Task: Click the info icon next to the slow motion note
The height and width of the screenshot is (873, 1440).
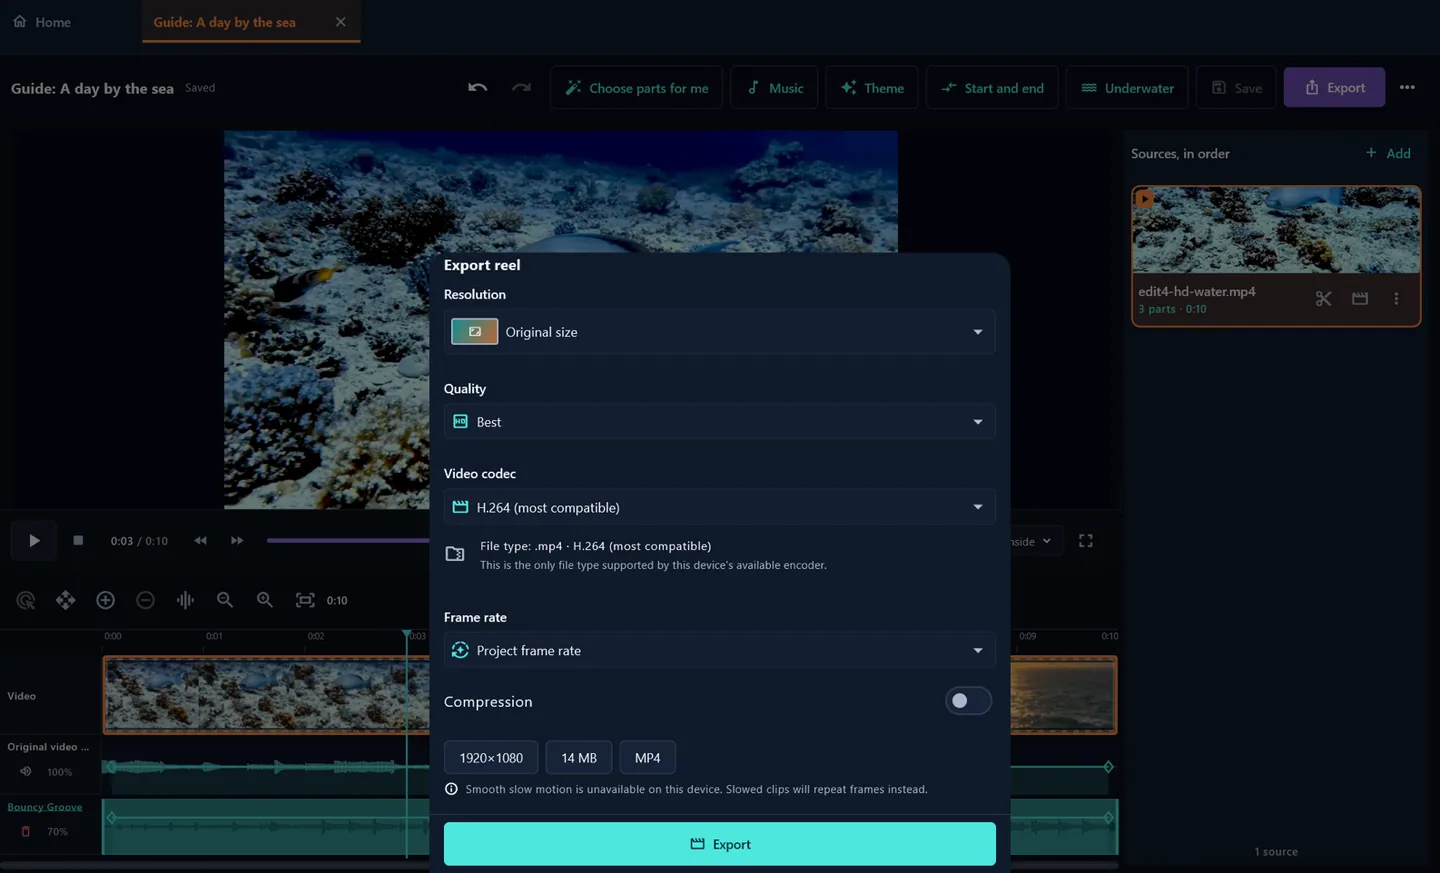Action: point(451,789)
